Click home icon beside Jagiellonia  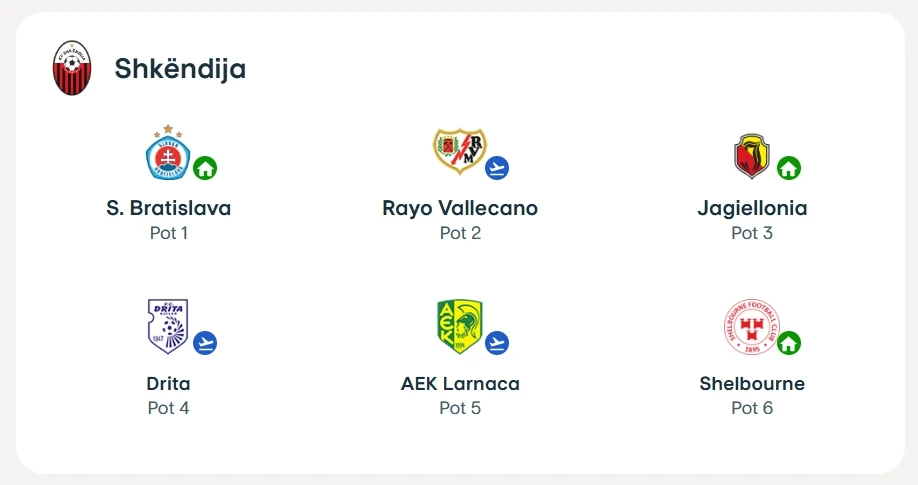point(789,168)
